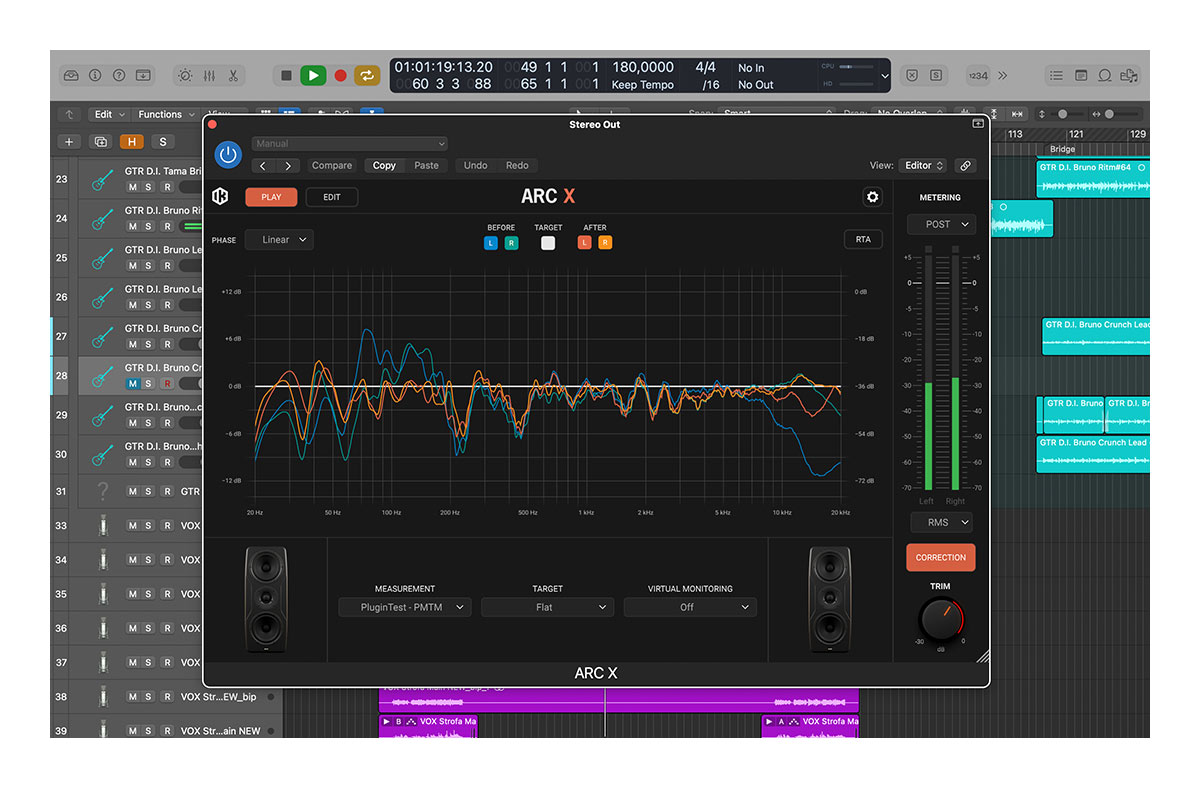
Task: Select the Bridge marker in the ruler
Action: coord(1062,149)
